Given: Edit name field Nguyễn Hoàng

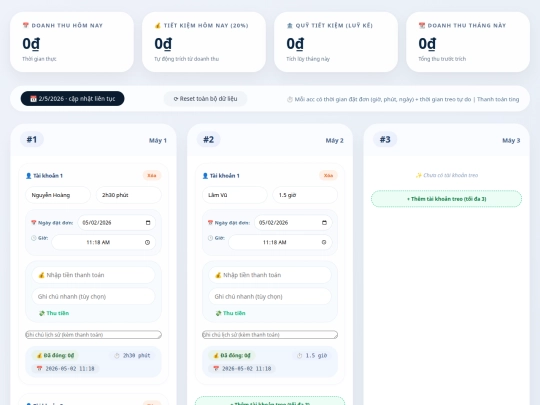Looking at the screenshot, I should point(58,195).
